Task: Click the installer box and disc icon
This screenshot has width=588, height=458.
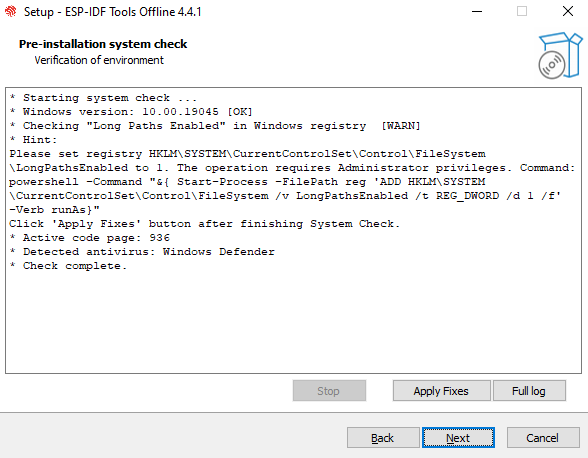Action: (560, 56)
